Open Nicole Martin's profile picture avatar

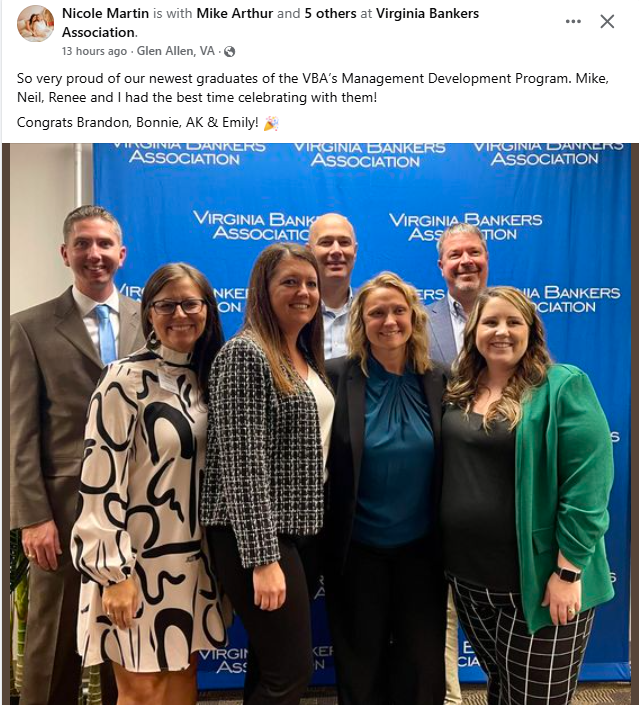coord(36,23)
